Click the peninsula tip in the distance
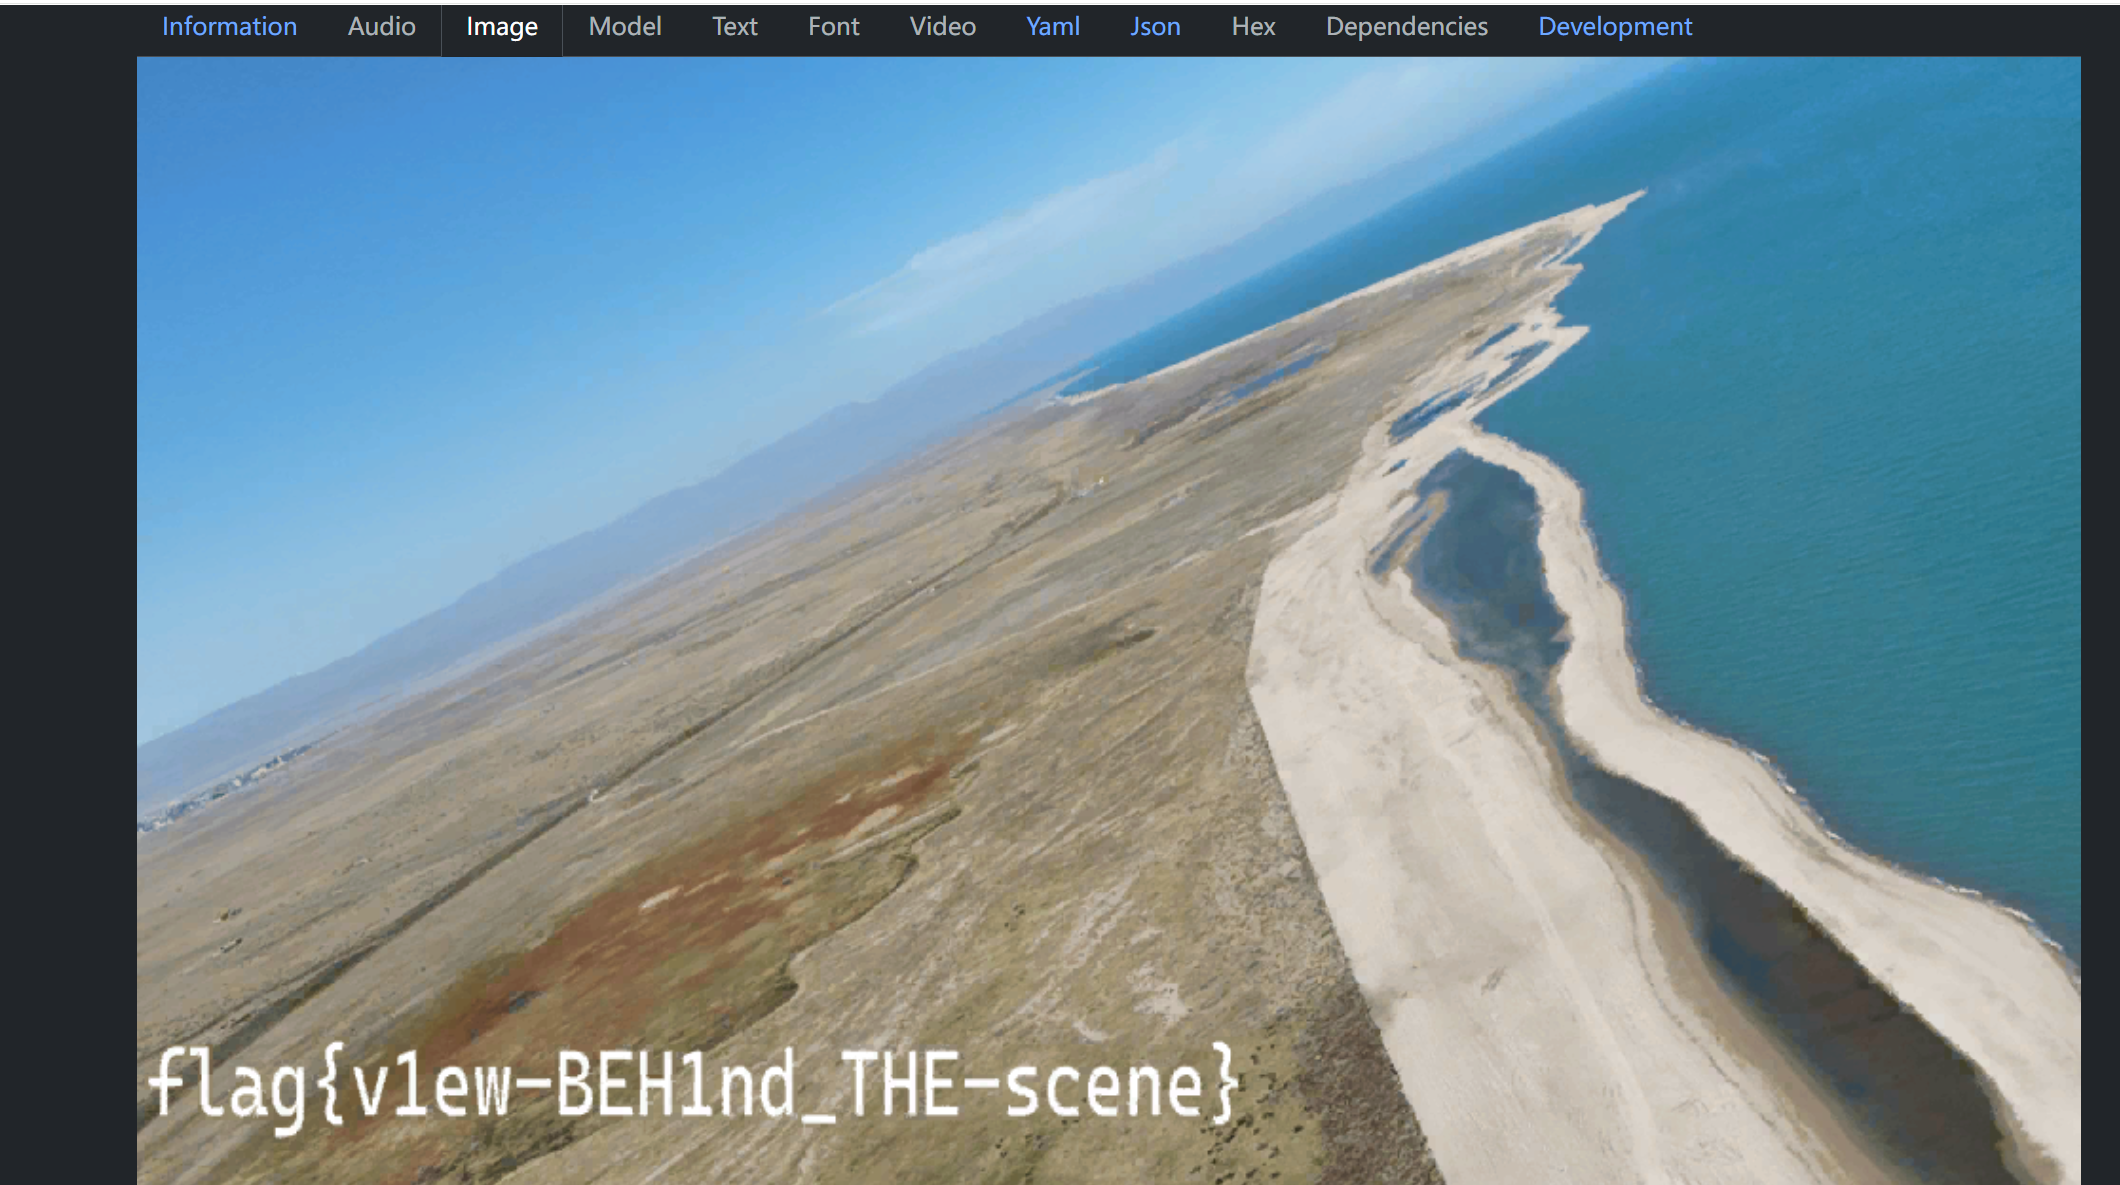Screen dimensions: 2120x1185 (1625, 200)
